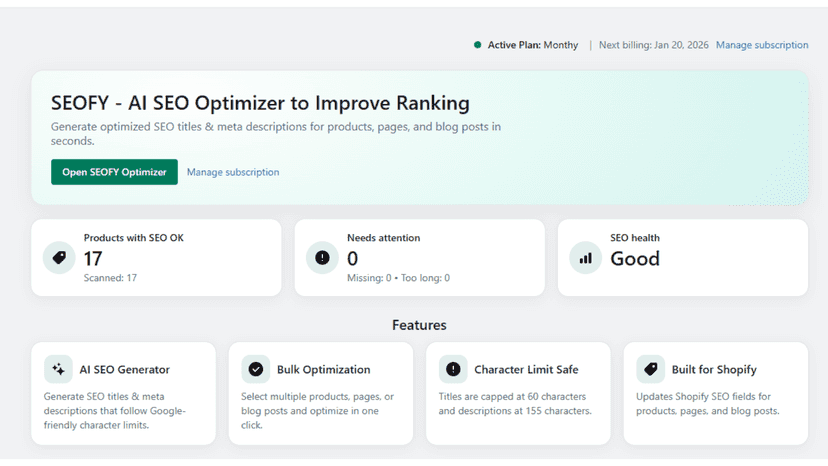Click 'Missing: 0 • Too long: 0' text
Viewport: 828px width, 466px height.
pos(398,278)
